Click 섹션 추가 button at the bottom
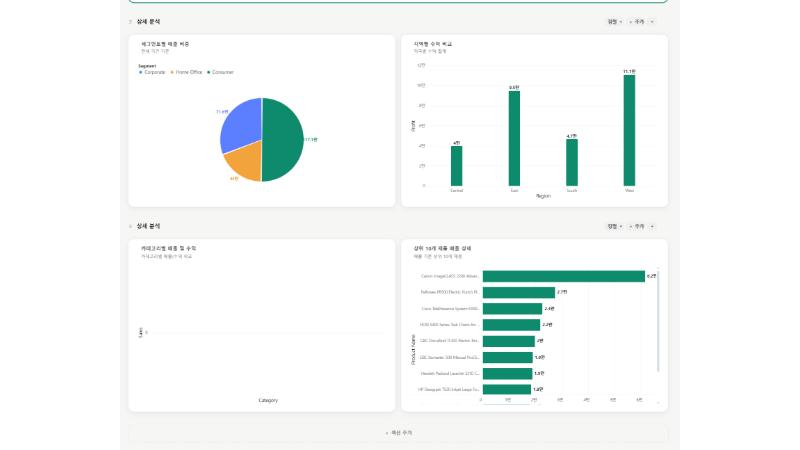 pyautogui.click(x=398, y=433)
